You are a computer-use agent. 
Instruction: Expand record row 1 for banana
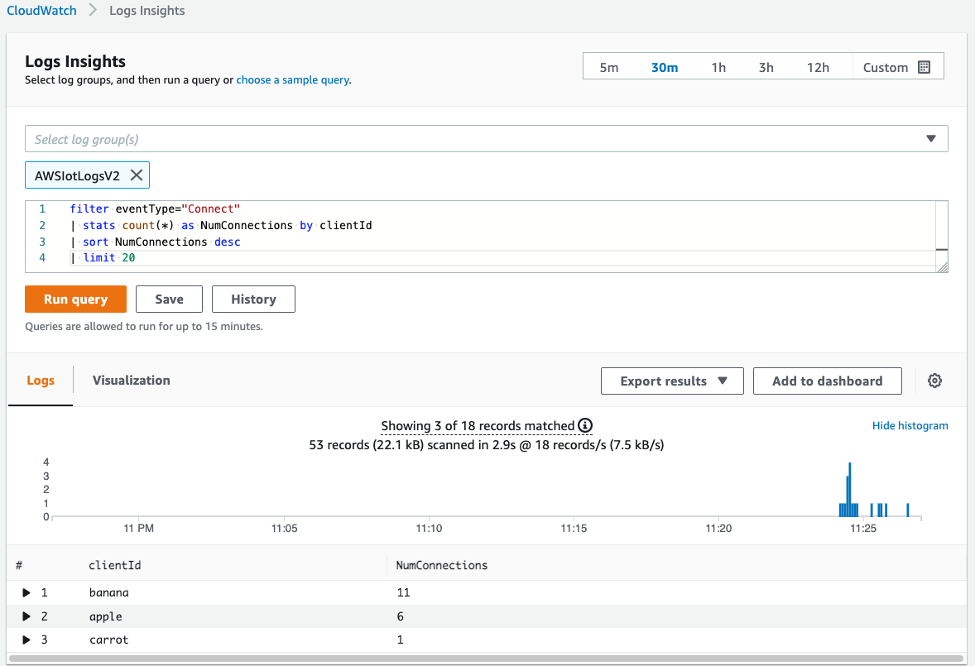[x=27, y=592]
